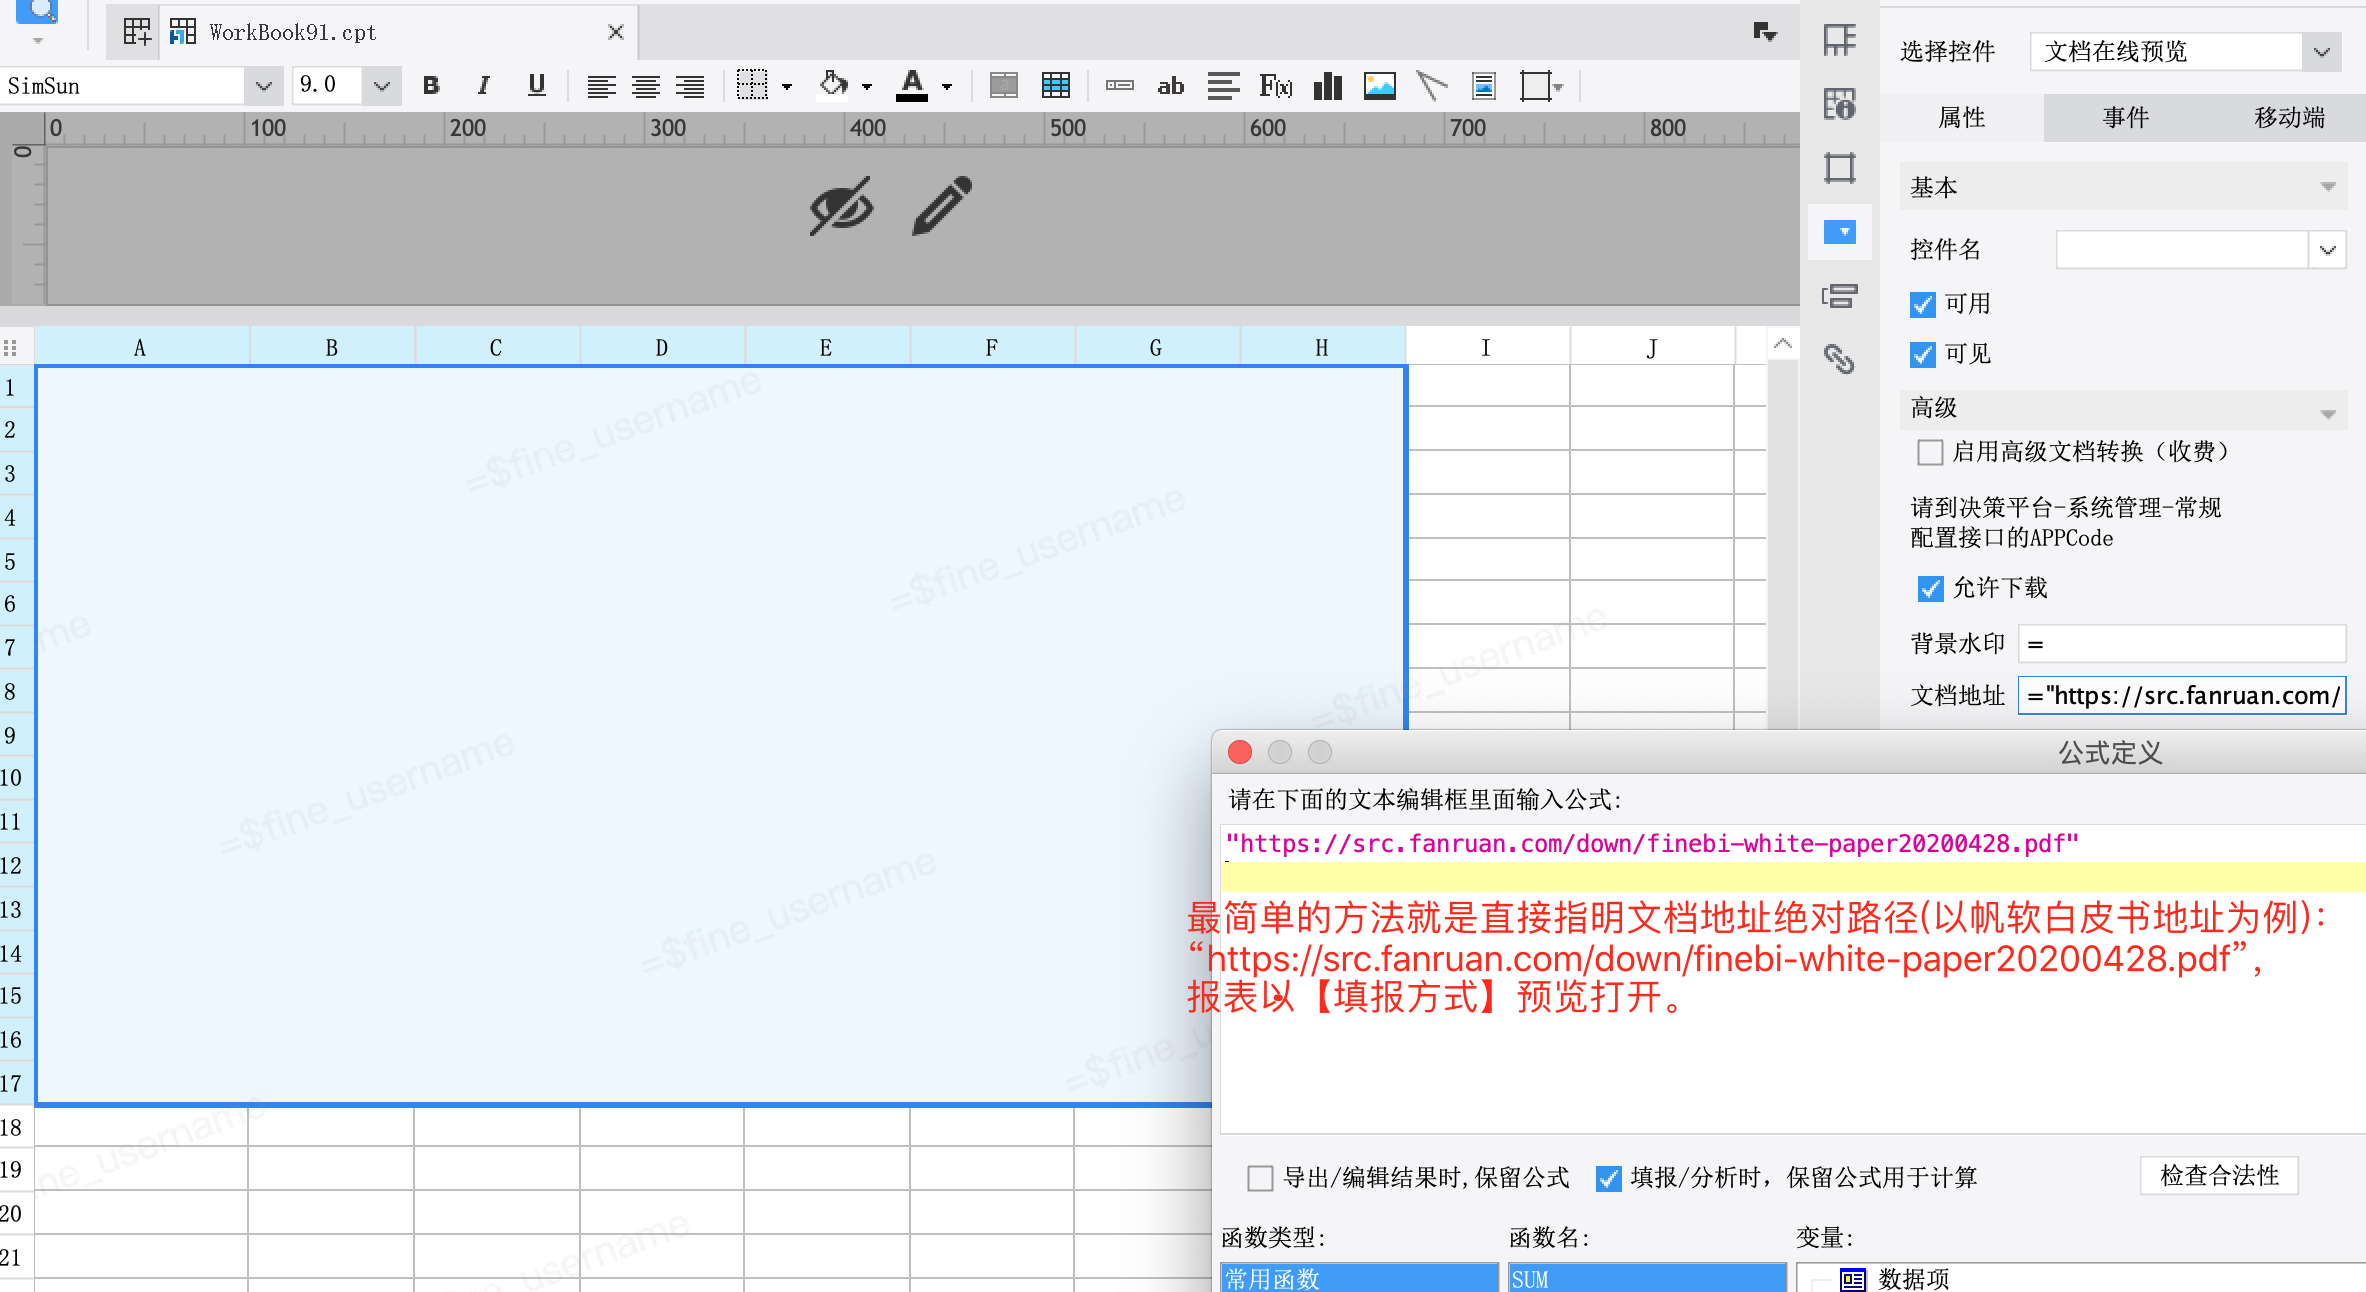Collapse the 高级 section
The height and width of the screenshot is (1292, 2366).
tap(2328, 414)
